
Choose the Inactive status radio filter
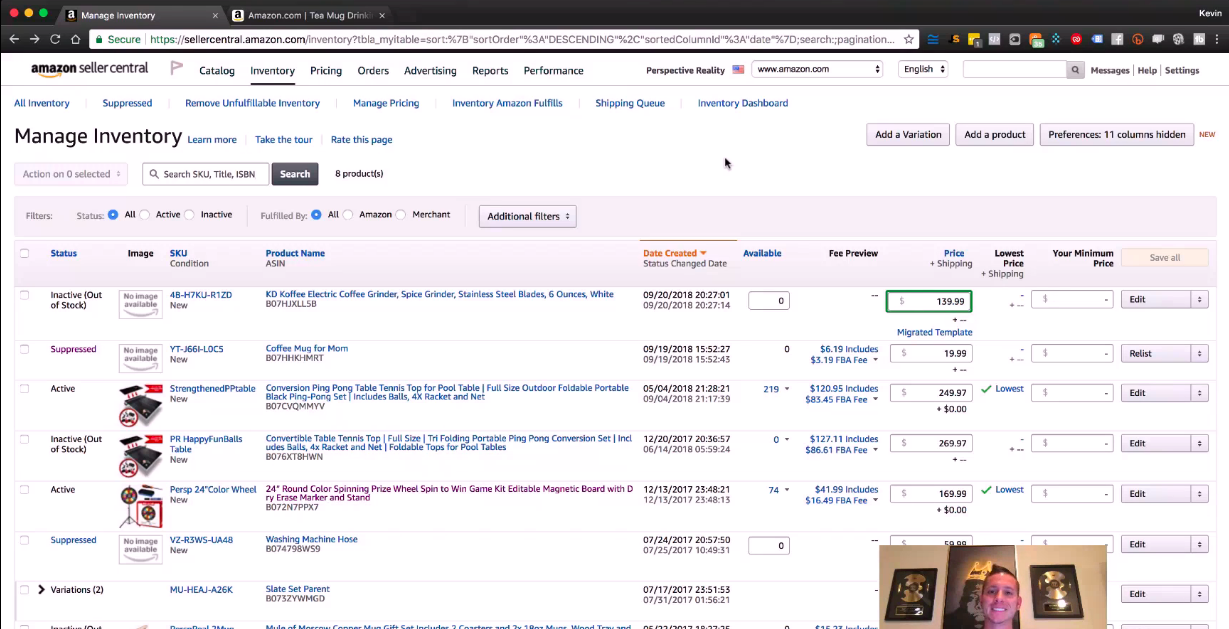190,214
